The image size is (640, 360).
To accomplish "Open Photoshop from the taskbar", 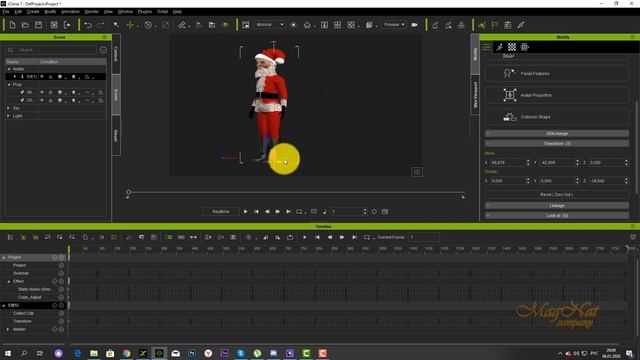I will [x=192, y=353].
